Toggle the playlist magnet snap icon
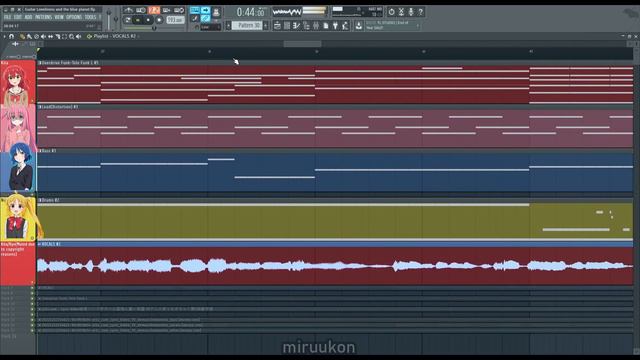Screen dimensions: 640x360 (11, 36)
